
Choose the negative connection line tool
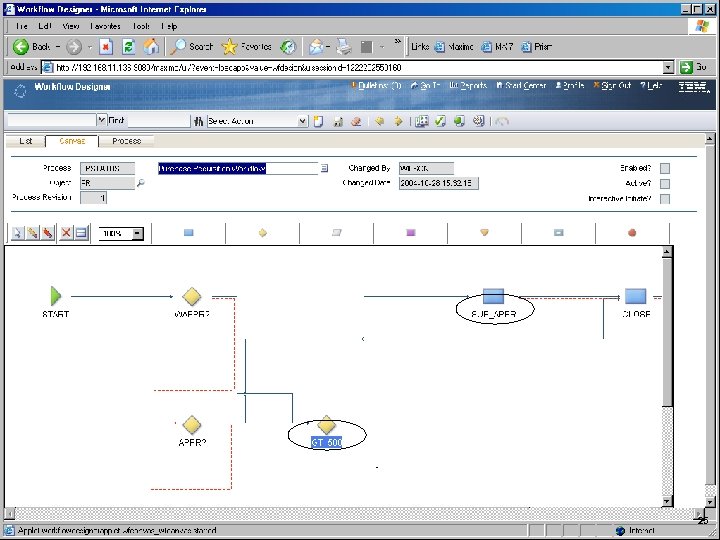(47, 233)
